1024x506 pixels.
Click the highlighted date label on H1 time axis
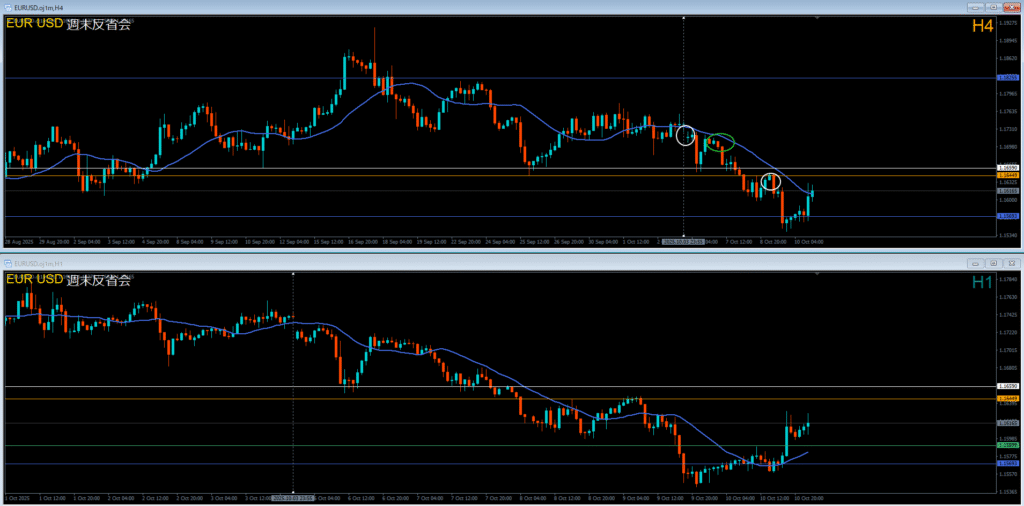(293, 497)
